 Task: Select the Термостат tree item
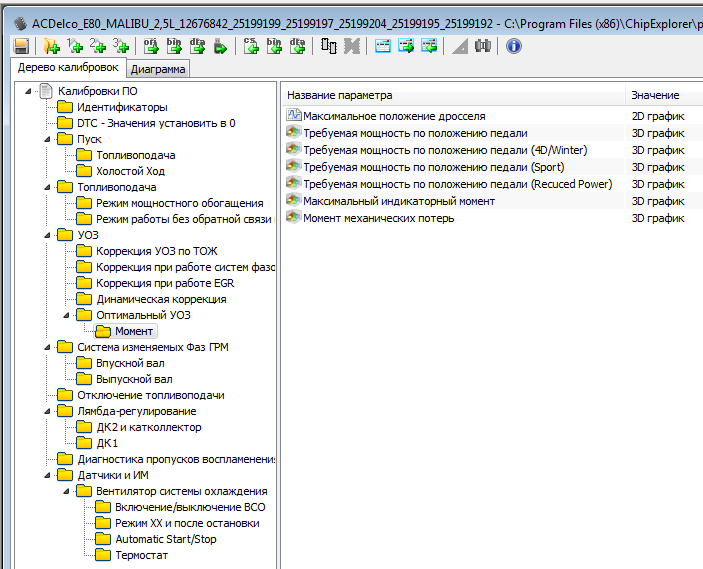141,555
